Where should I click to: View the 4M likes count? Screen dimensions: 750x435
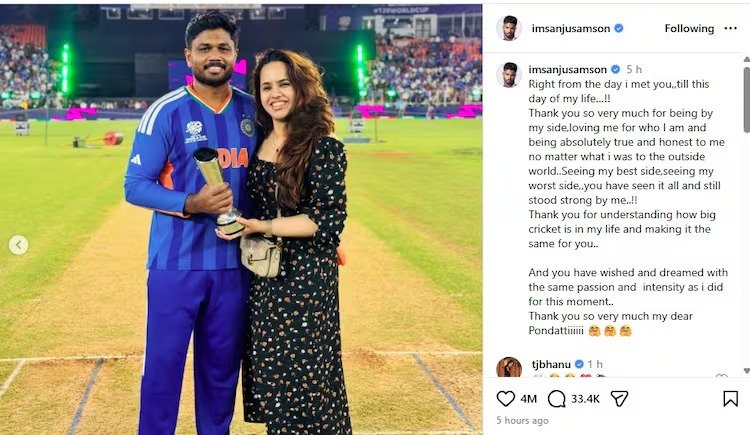(x=530, y=399)
